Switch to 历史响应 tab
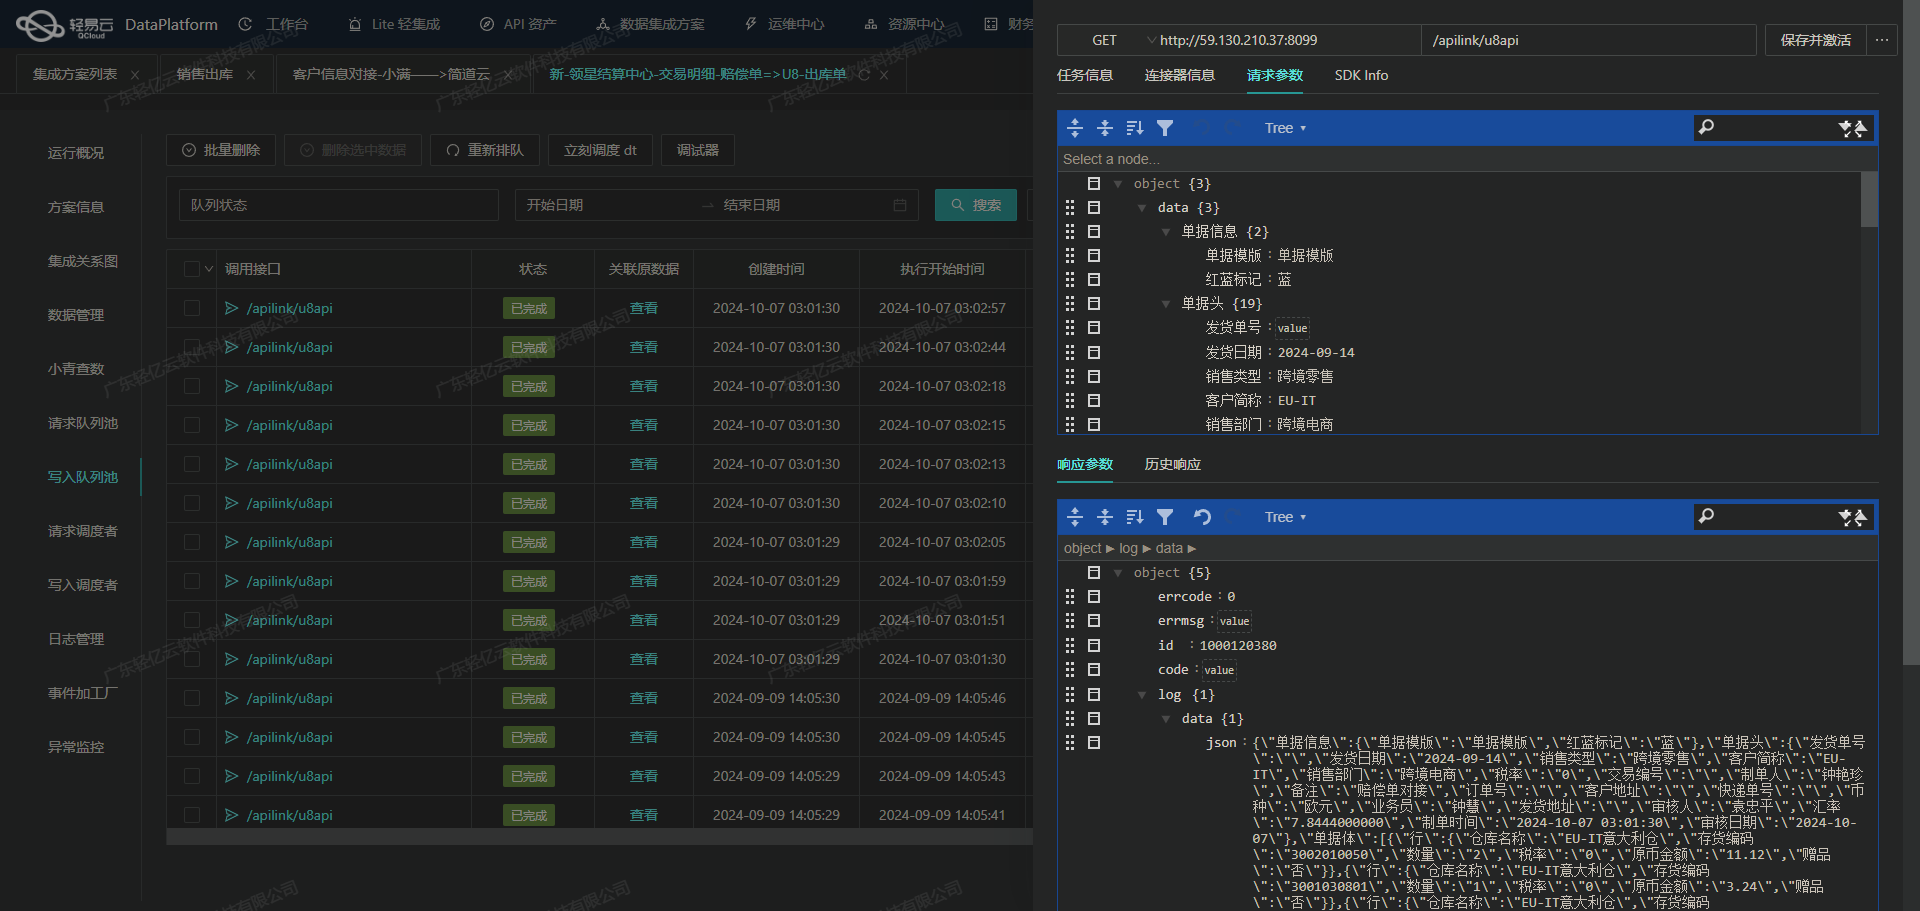Image resolution: width=1920 pixels, height=911 pixels. coord(1173,464)
